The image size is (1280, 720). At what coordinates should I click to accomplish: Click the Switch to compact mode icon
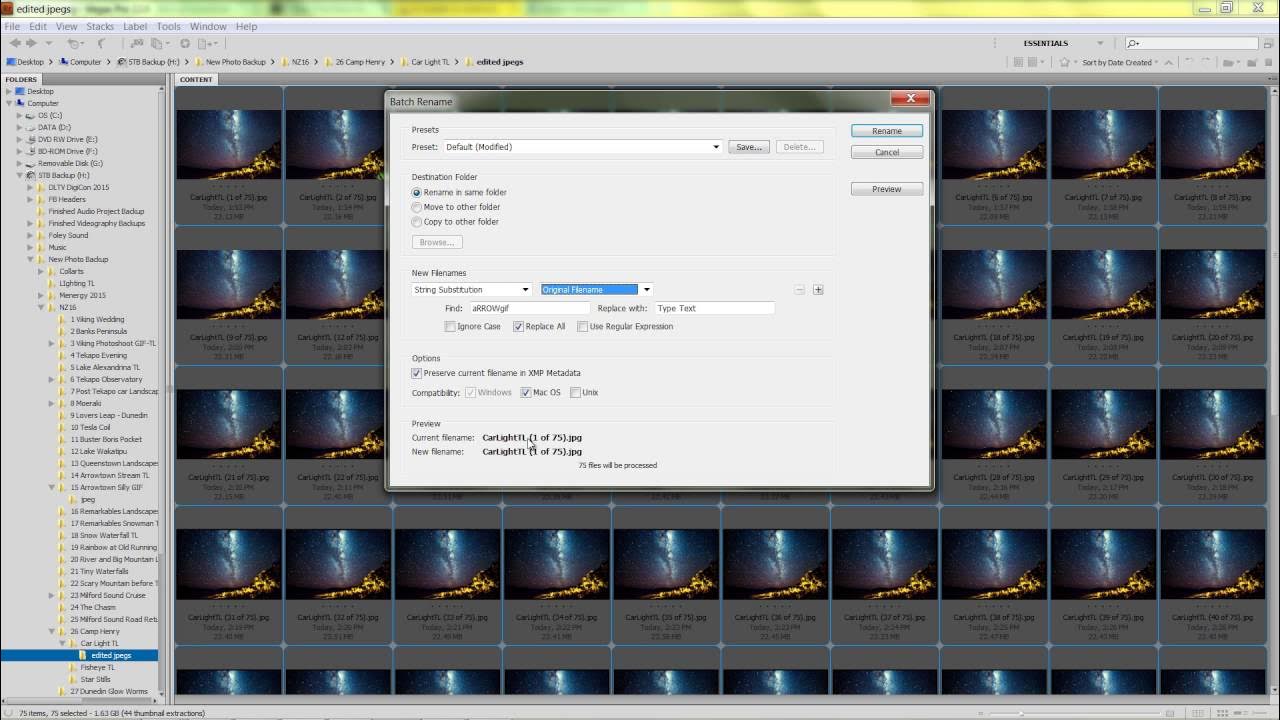point(1268,44)
